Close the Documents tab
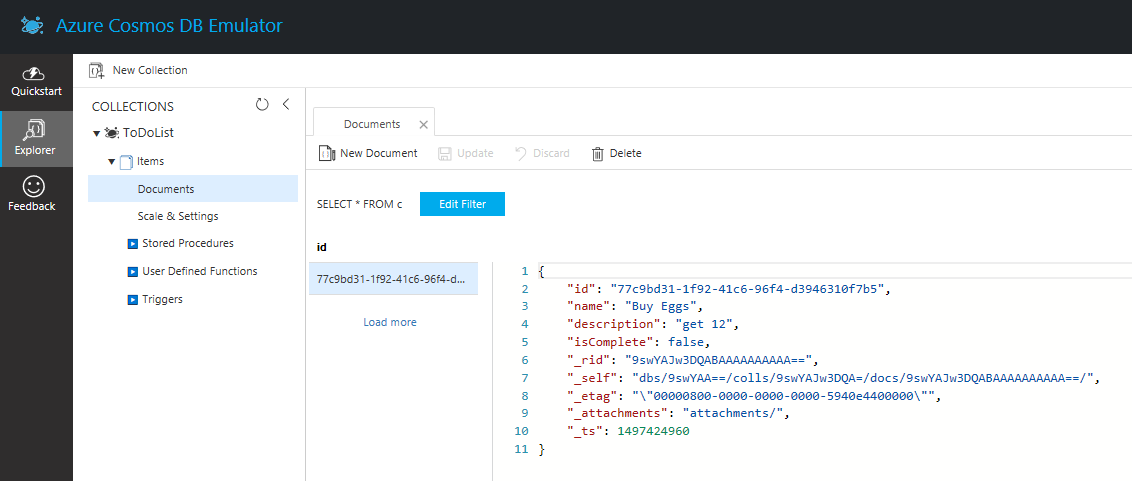The image size is (1132, 481). click(423, 125)
